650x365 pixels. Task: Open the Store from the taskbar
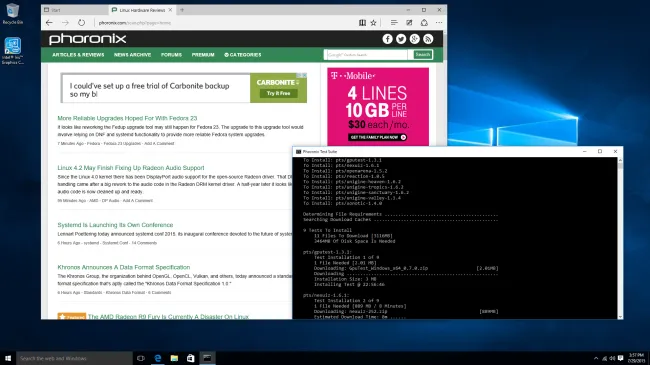coord(191,358)
